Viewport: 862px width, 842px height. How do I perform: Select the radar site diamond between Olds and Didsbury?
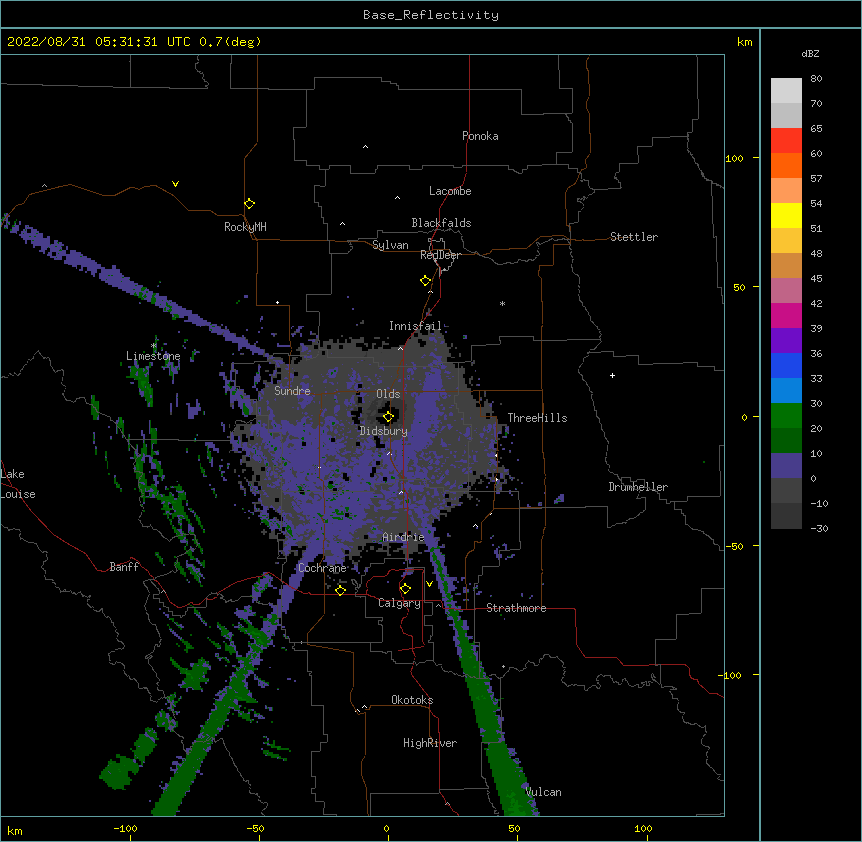coord(388,417)
